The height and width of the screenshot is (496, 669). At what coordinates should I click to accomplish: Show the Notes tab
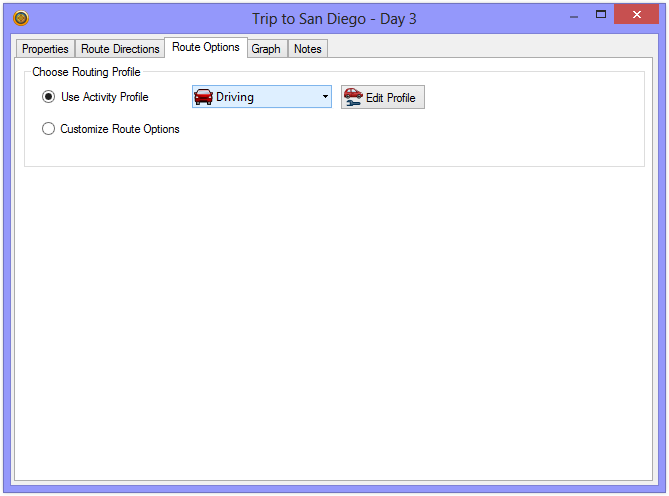pyautogui.click(x=308, y=49)
